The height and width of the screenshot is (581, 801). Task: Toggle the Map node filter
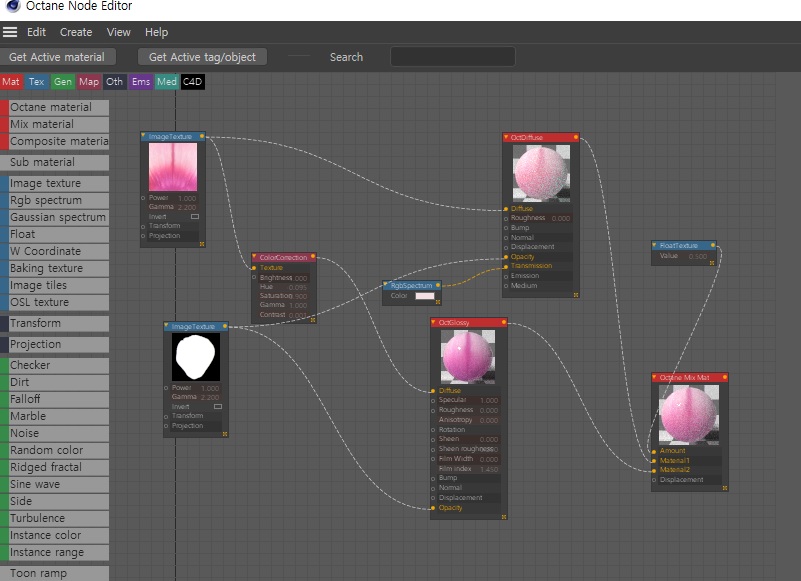[89, 82]
